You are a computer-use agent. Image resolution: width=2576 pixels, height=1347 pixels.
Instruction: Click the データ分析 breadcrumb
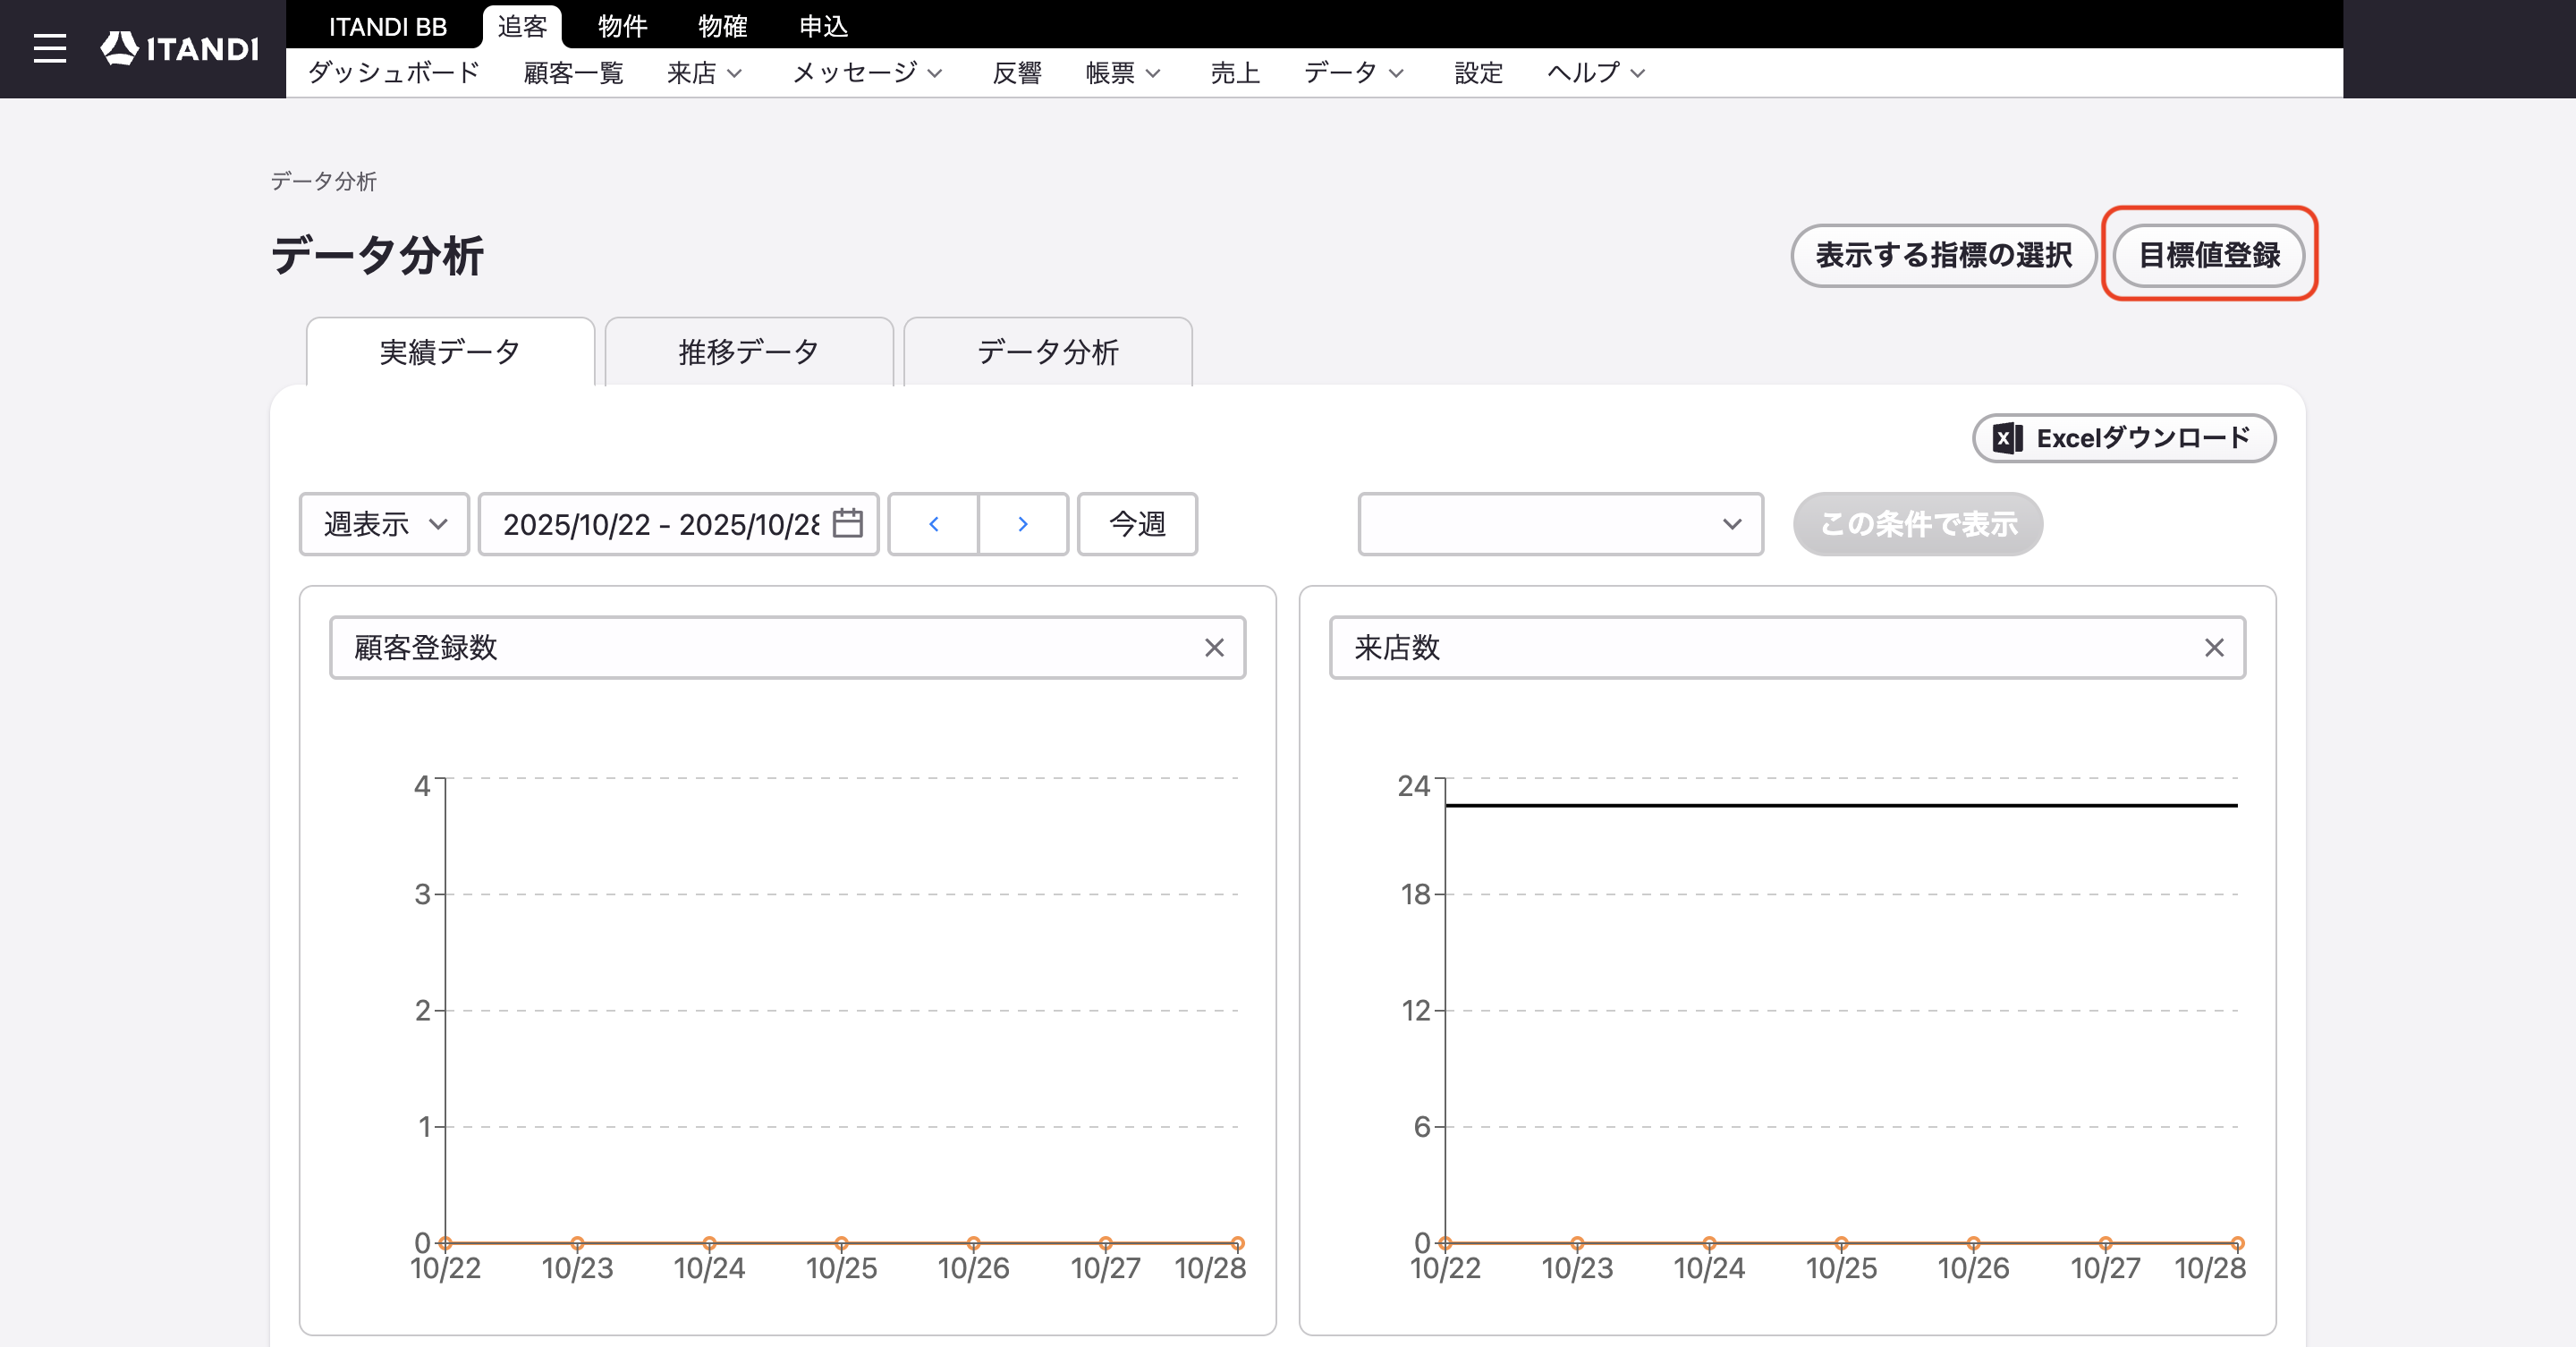(x=323, y=181)
